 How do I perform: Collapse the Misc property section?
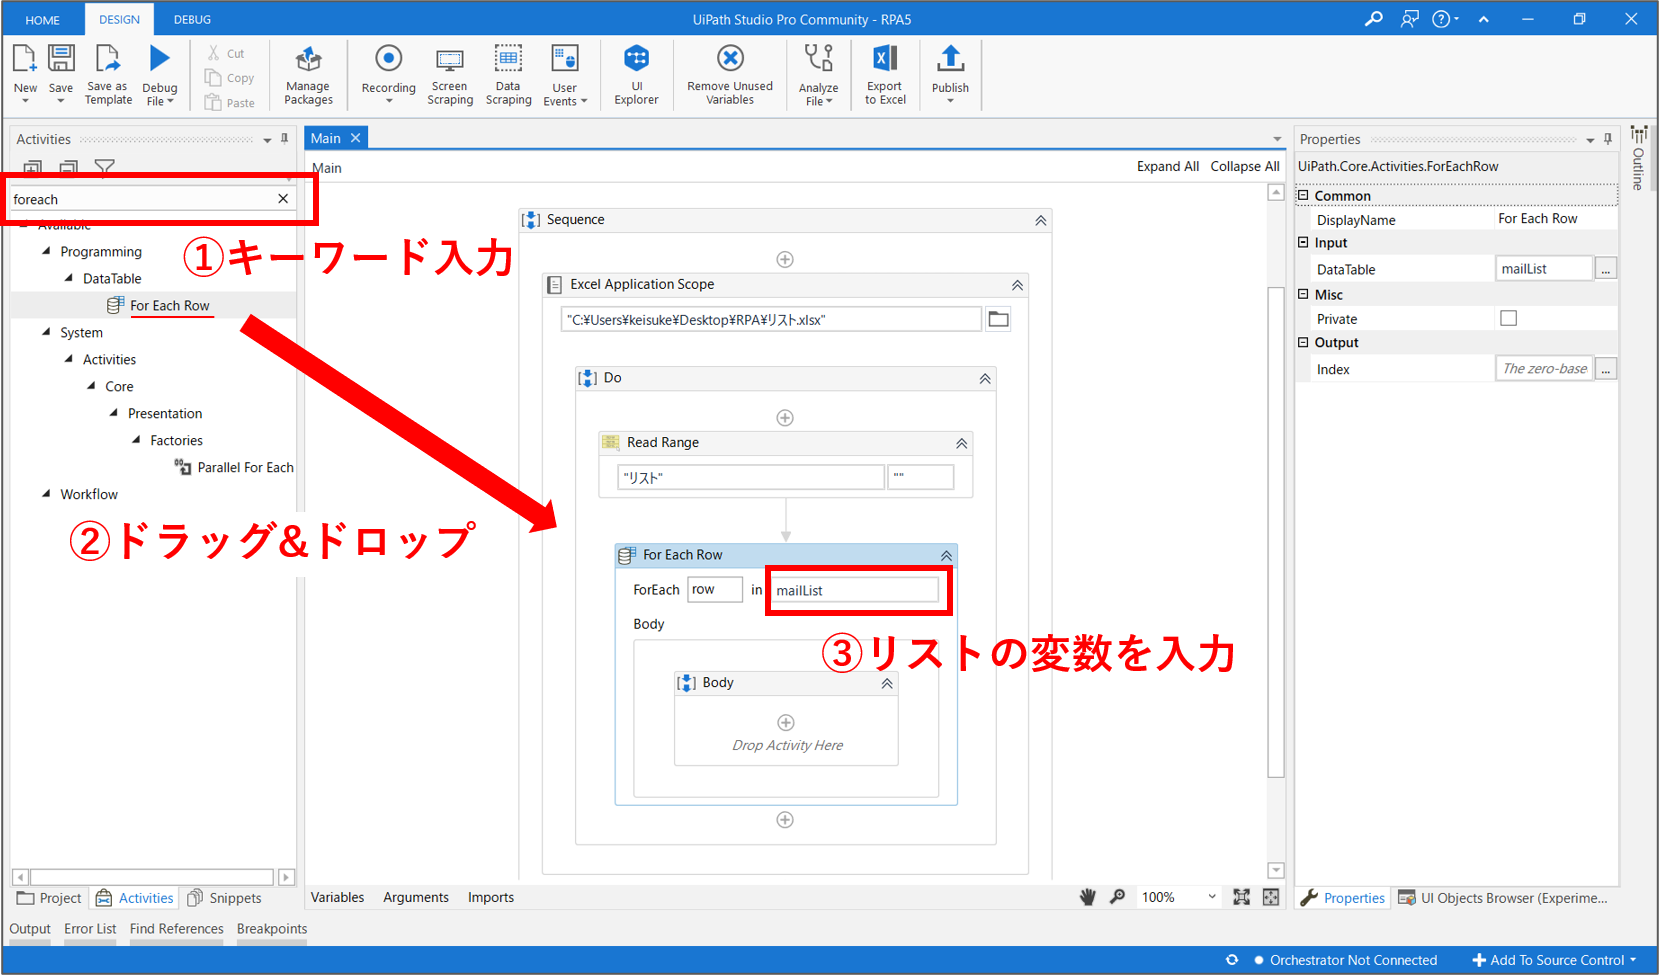[1303, 294]
